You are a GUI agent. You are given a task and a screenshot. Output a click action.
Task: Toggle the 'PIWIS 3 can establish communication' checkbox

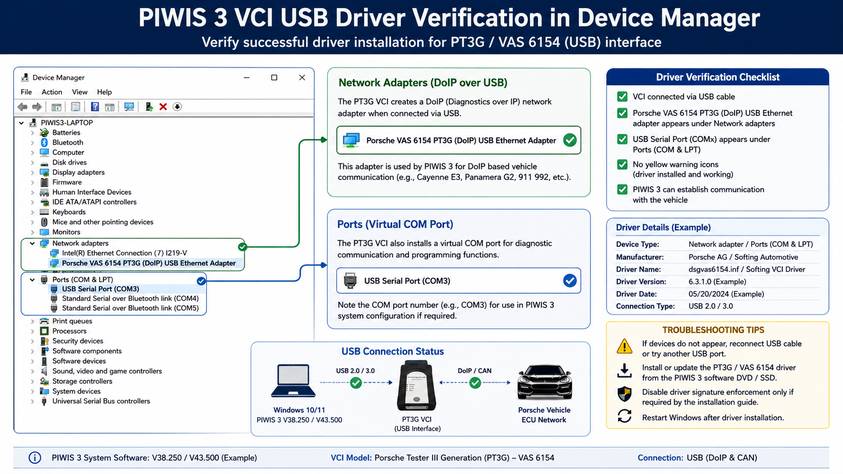pyautogui.click(x=622, y=190)
